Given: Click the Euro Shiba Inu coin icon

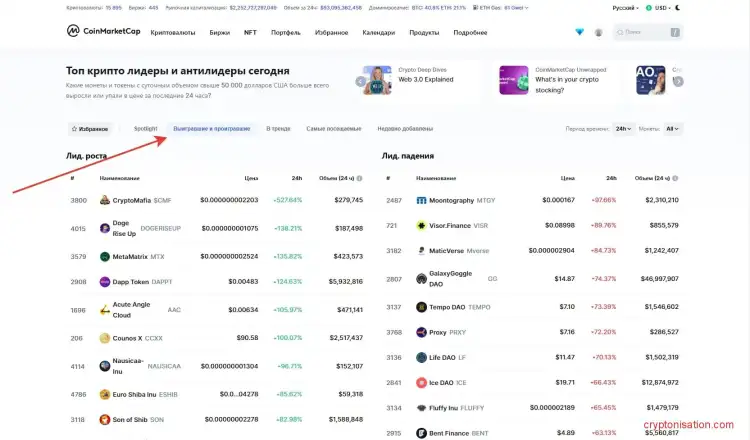Looking at the screenshot, I should 105,395.
